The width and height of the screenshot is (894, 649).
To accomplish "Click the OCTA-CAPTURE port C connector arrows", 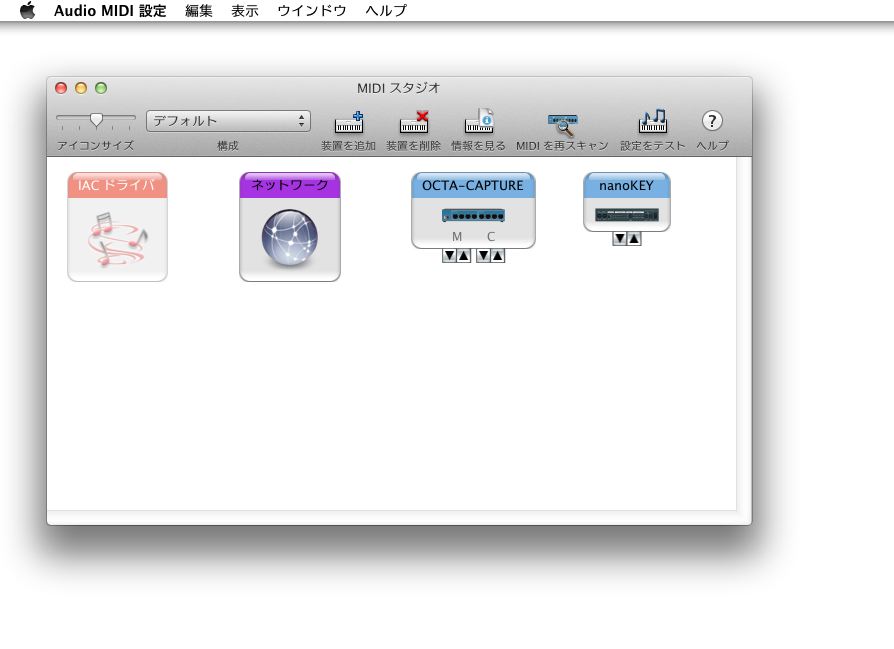I will [490, 255].
